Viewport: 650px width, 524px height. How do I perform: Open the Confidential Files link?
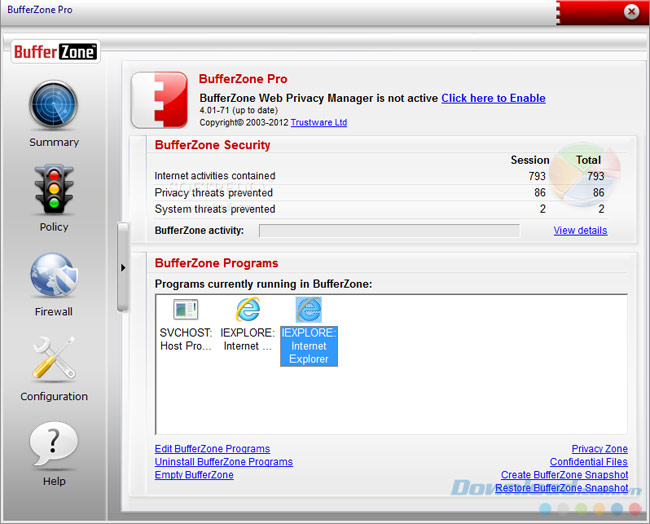pyautogui.click(x=589, y=462)
